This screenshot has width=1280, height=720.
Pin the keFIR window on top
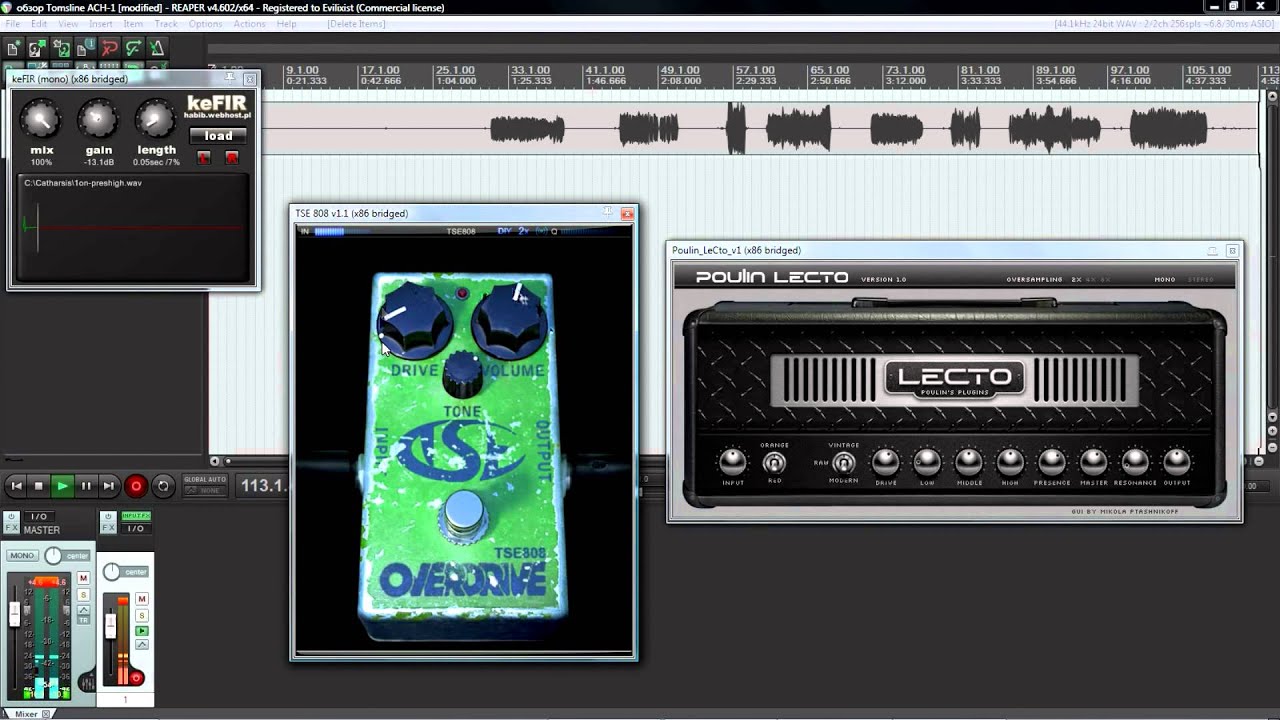(230, 78)
